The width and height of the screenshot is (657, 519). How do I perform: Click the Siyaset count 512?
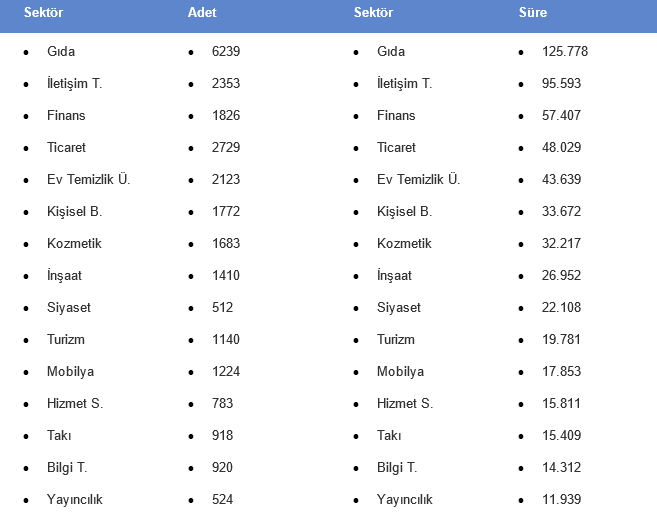click(222, 307)
